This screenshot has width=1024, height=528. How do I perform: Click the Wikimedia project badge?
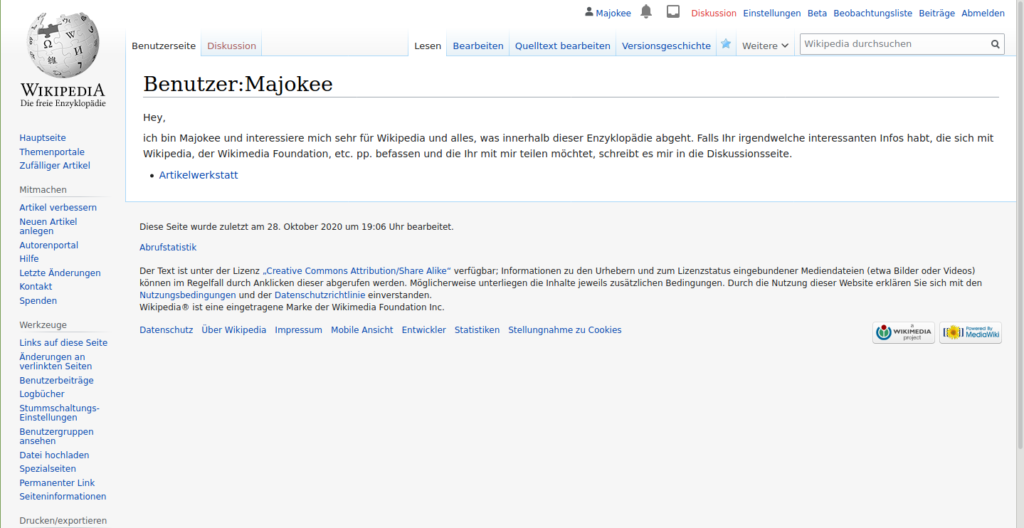pos(903,333)
